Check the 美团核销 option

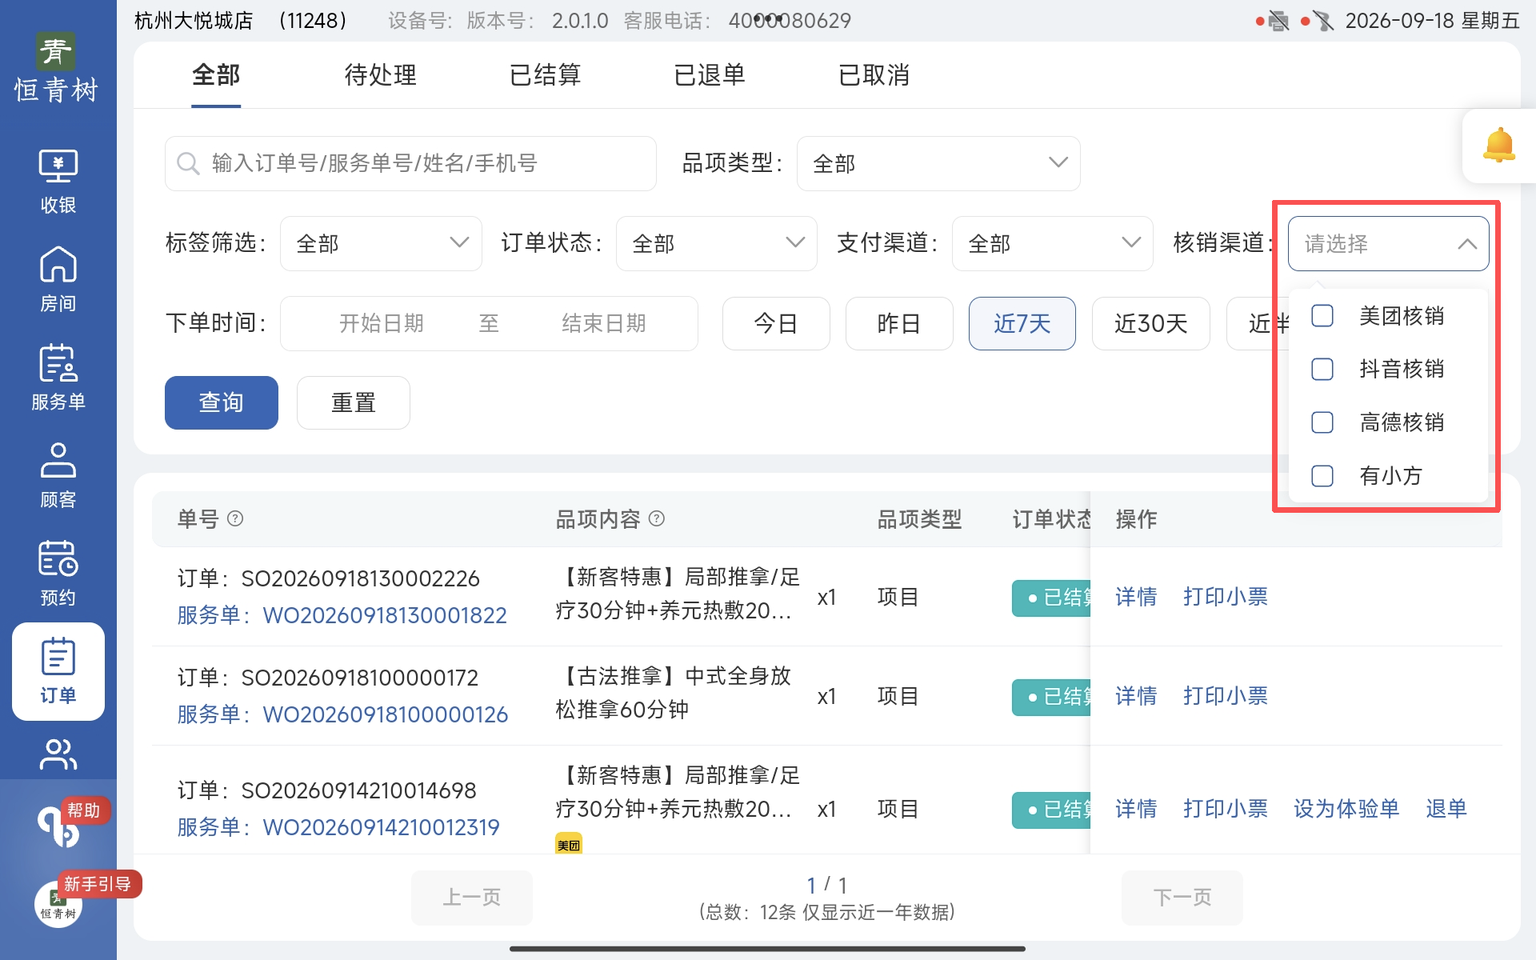pos(1322,316)
